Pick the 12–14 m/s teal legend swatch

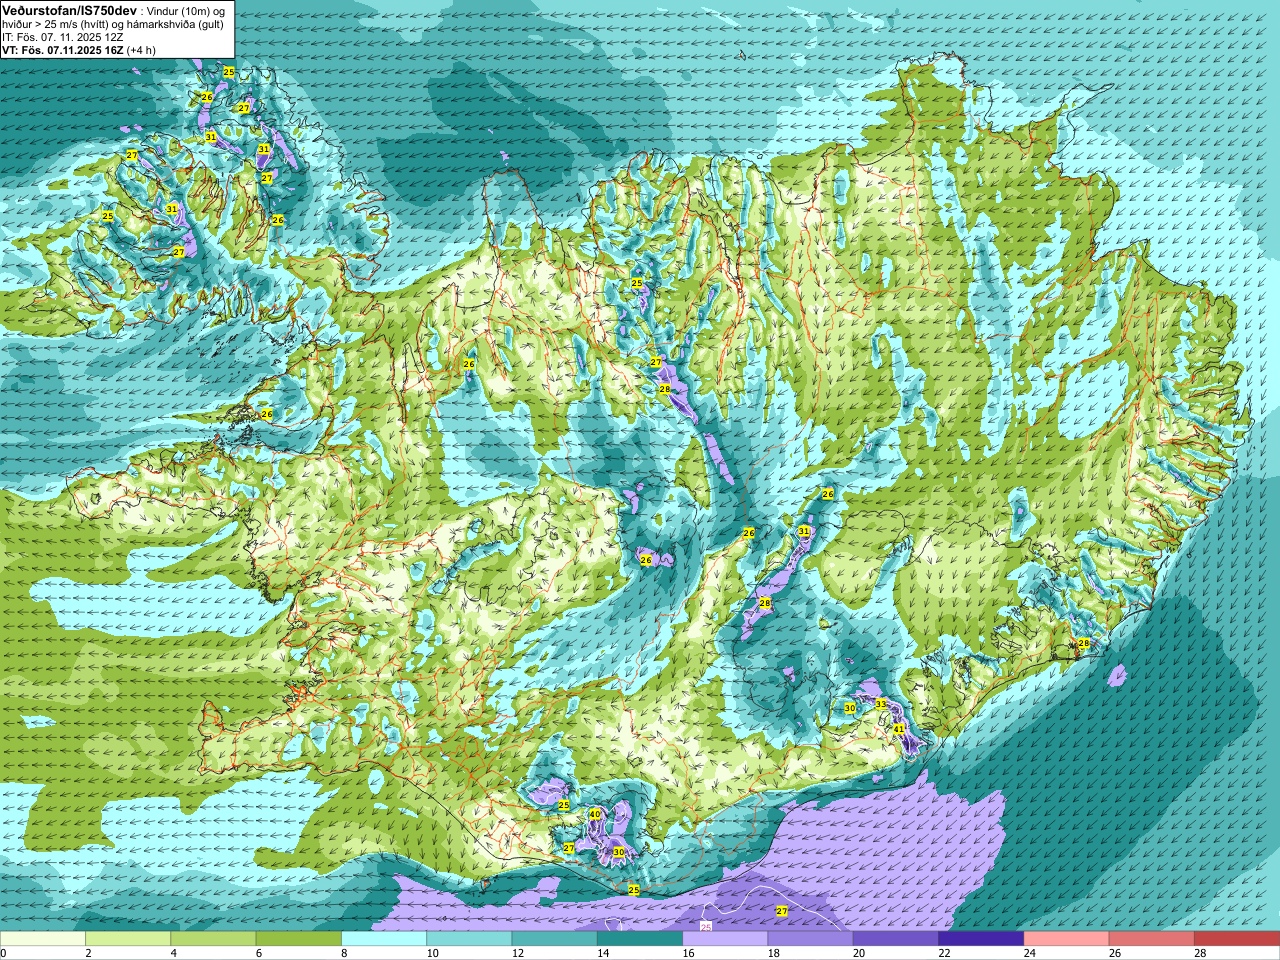coord(555,939)
